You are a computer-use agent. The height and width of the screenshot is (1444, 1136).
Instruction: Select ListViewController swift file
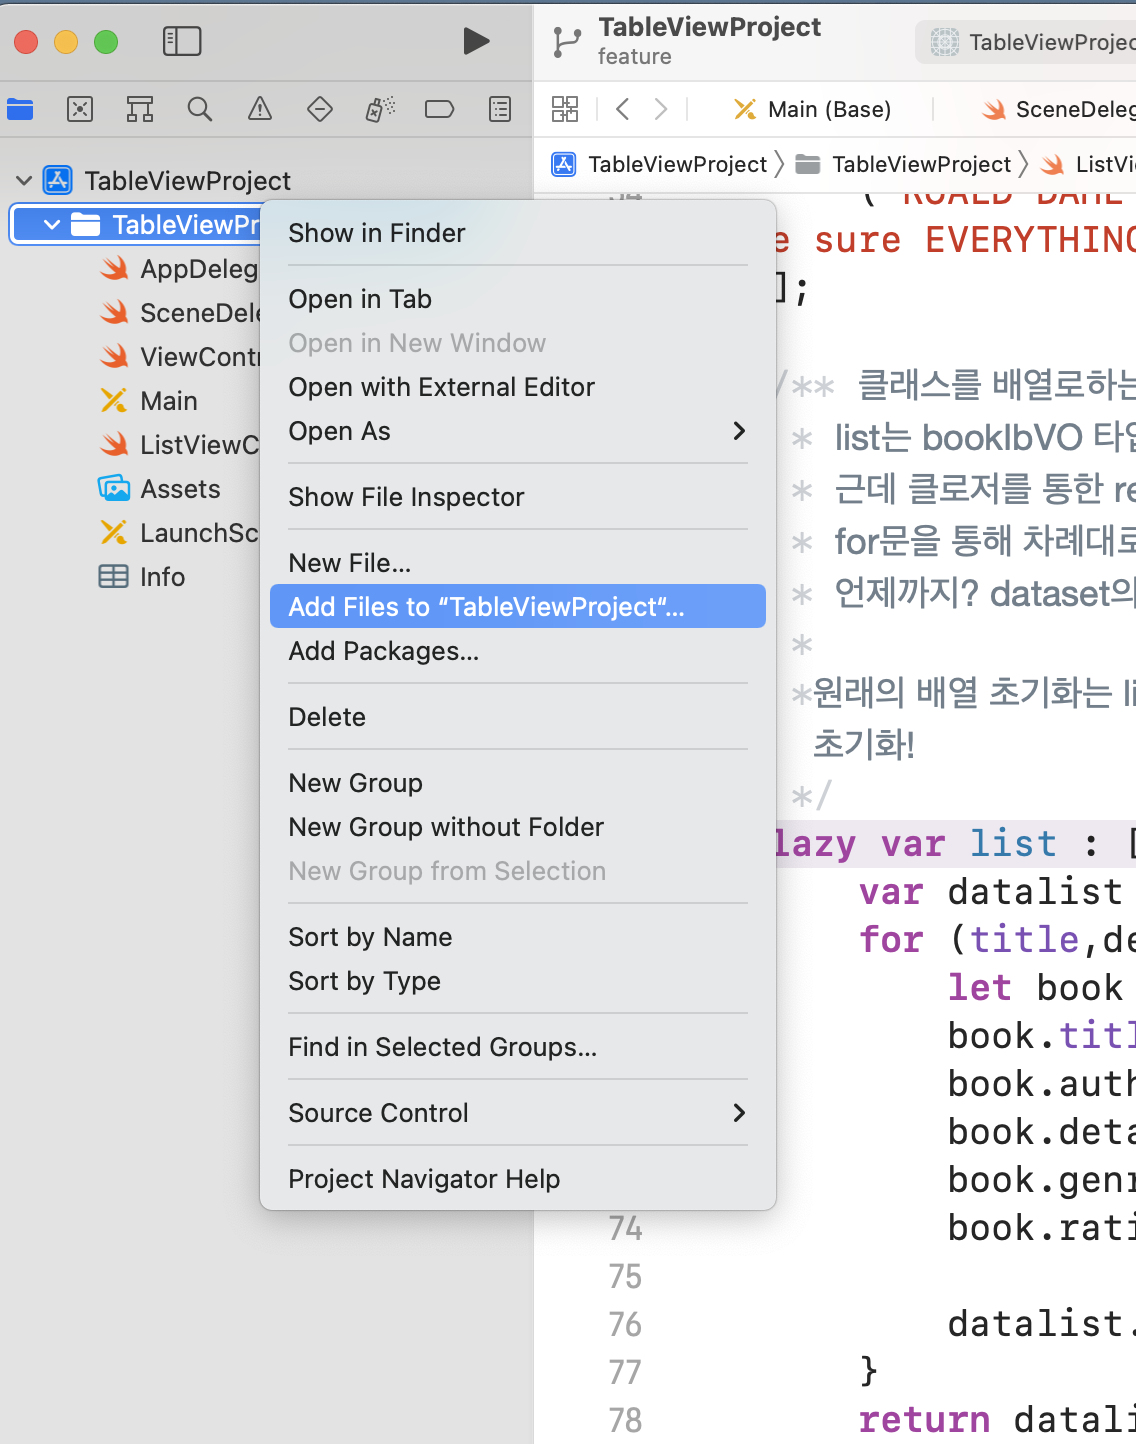[x=180, y=445]
